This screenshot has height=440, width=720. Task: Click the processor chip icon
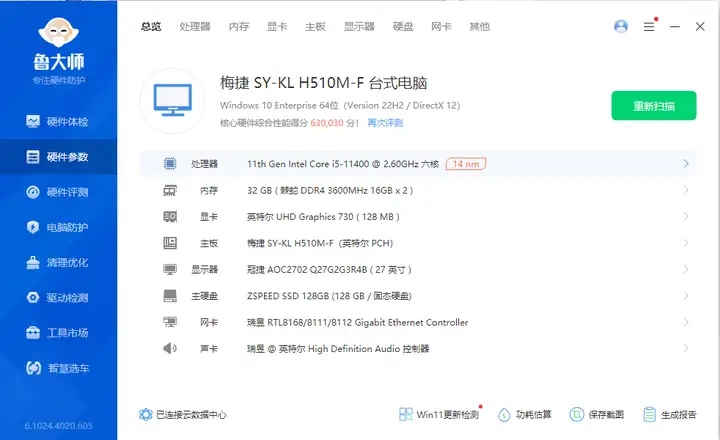(x=170, y=164)
